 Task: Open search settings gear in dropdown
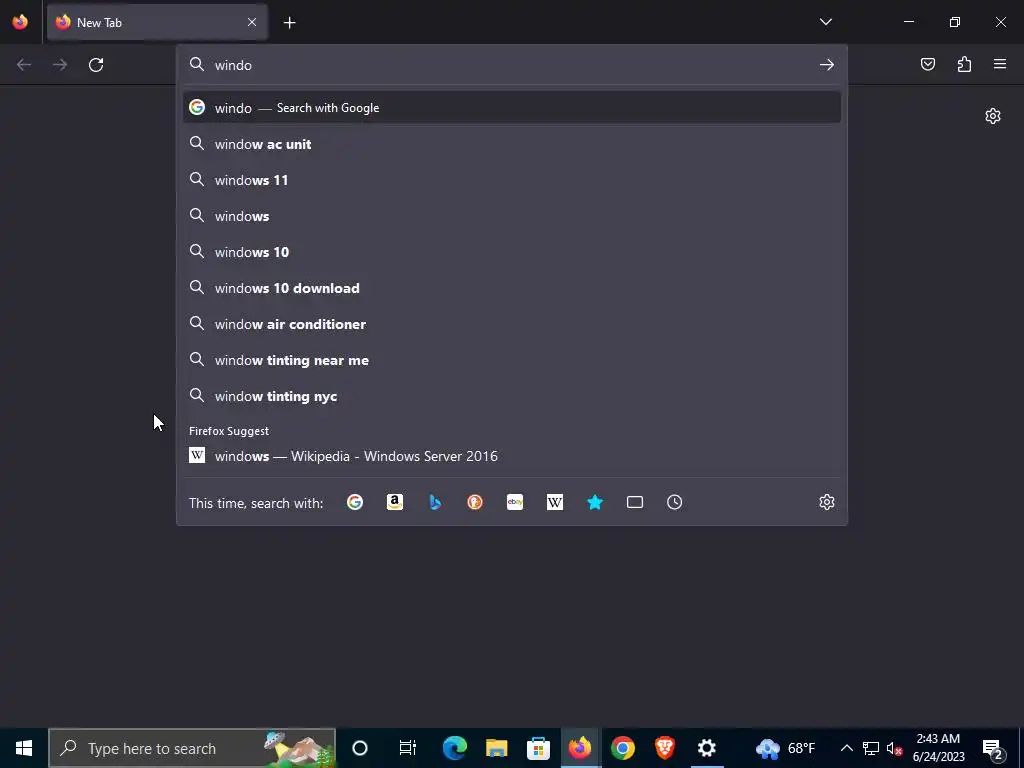point(827,502)
